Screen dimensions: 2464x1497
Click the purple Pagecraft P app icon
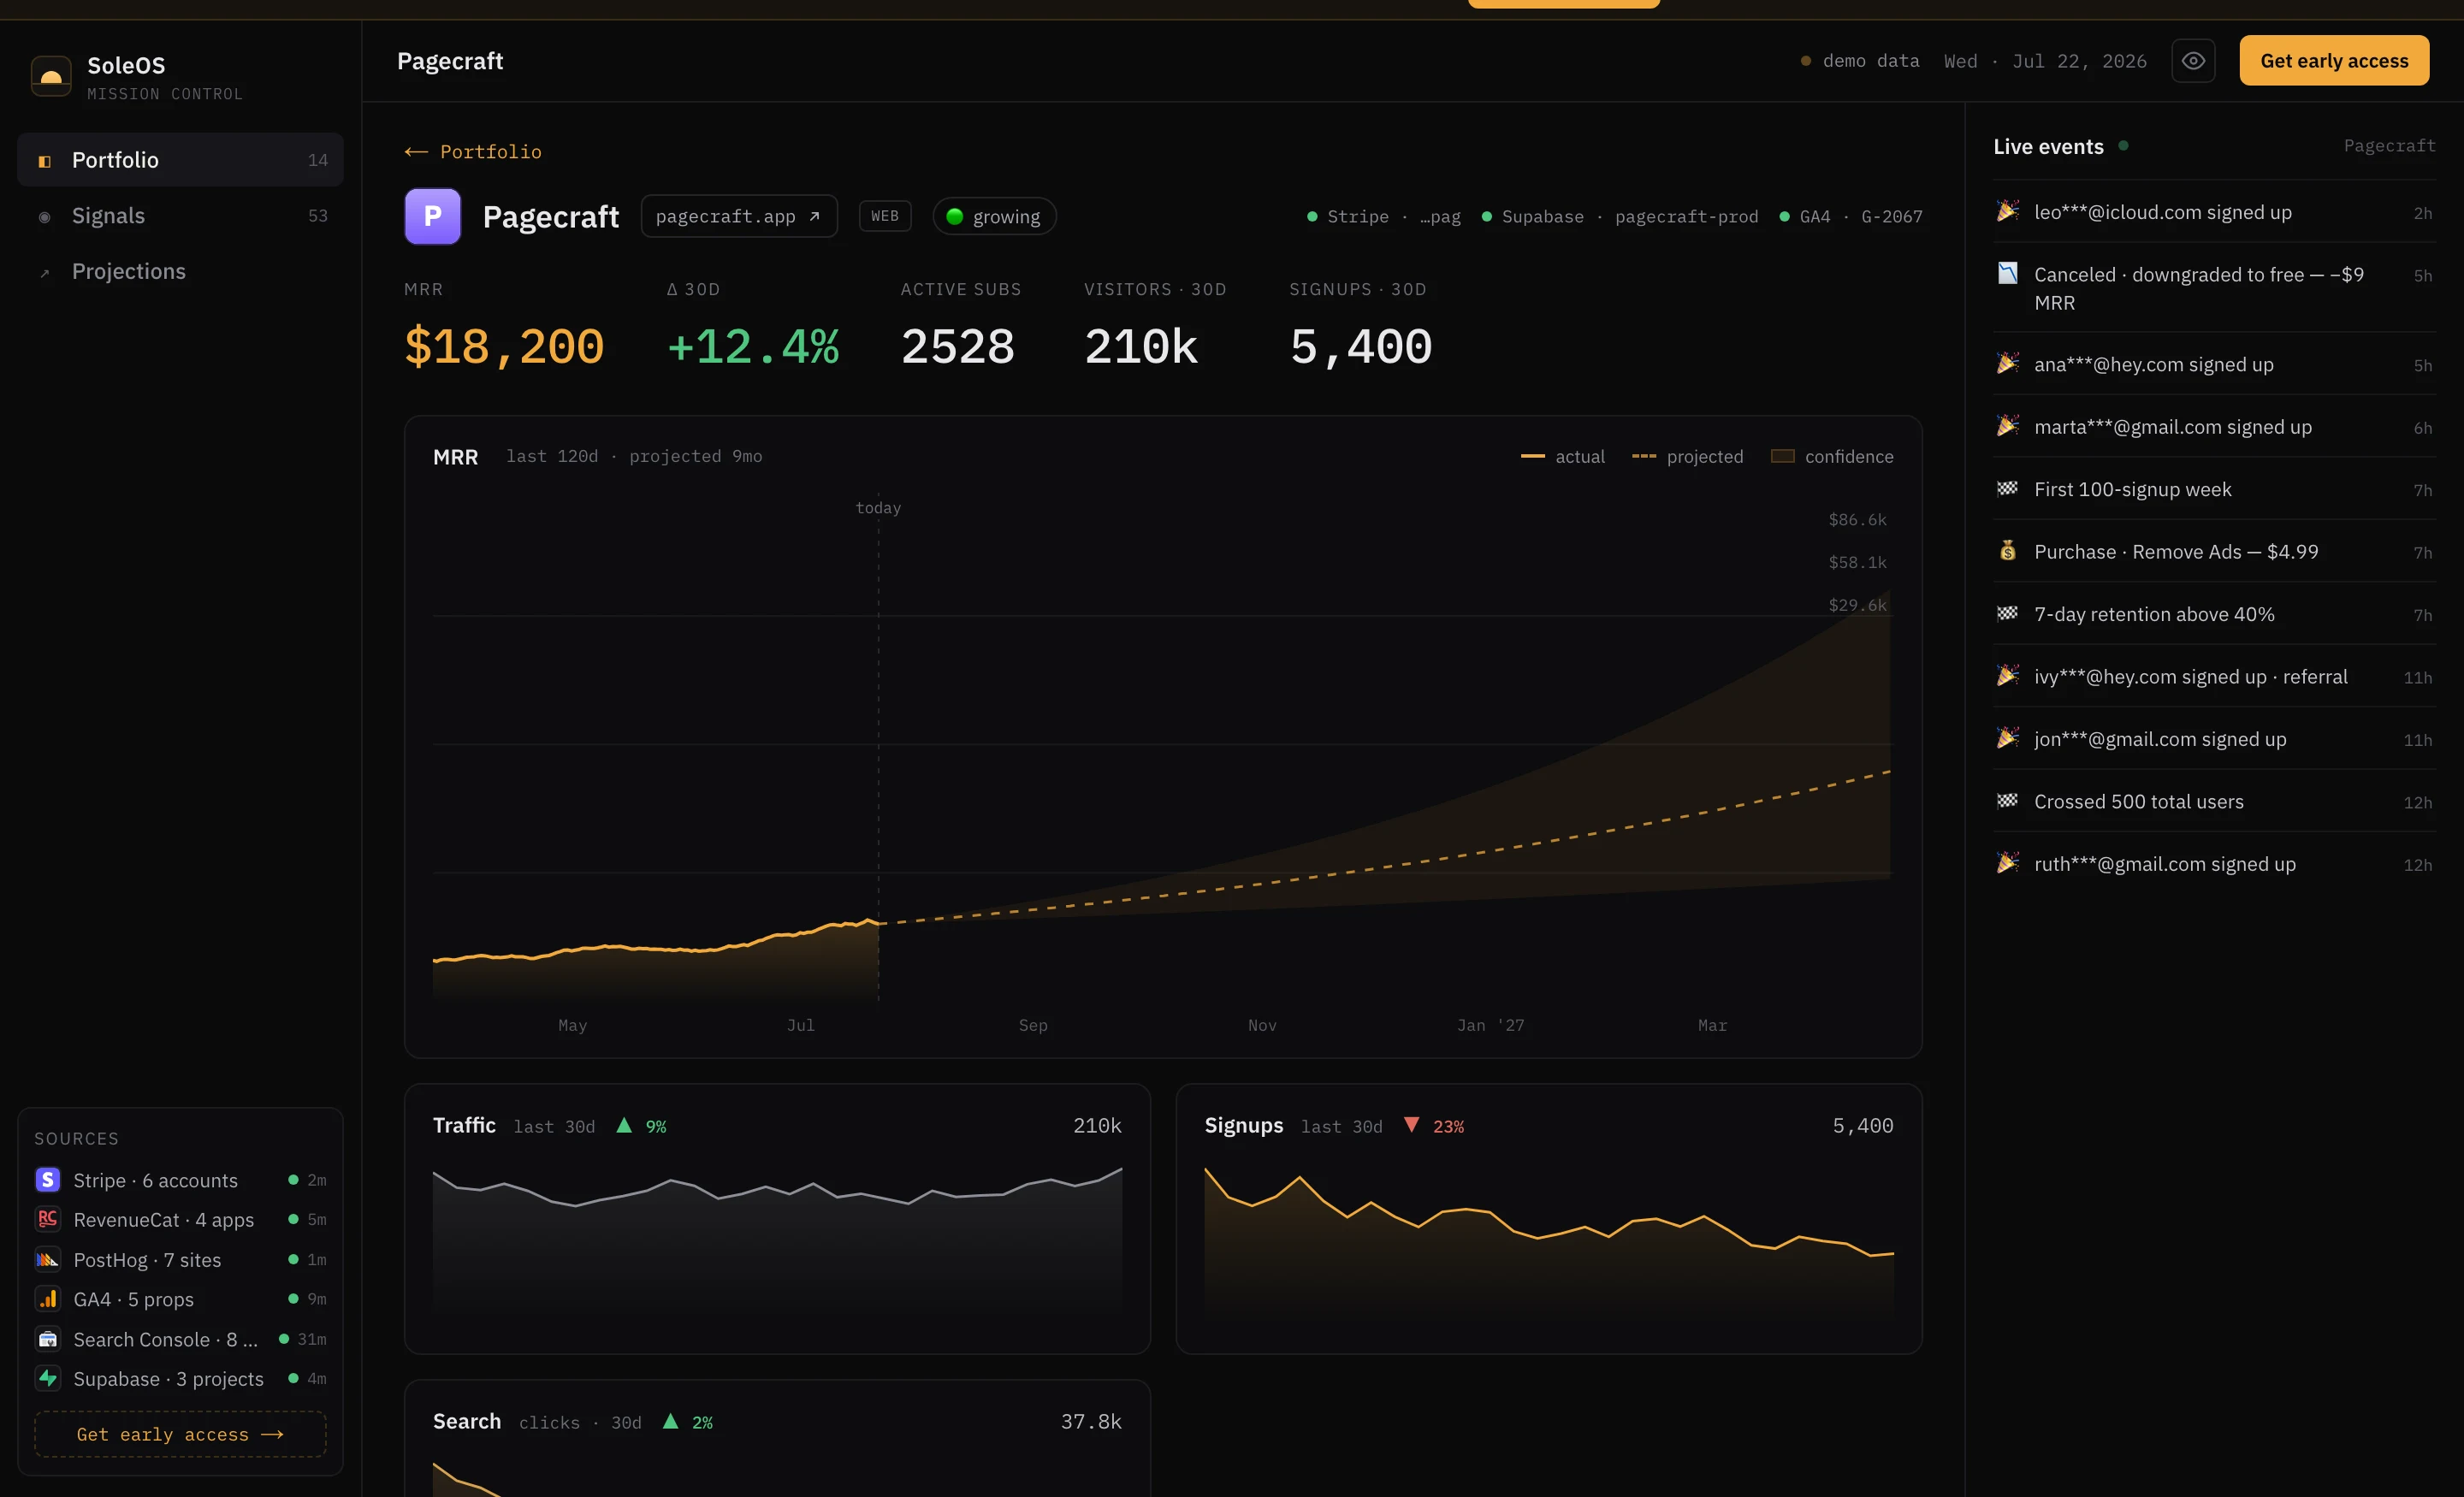point(433,216)
